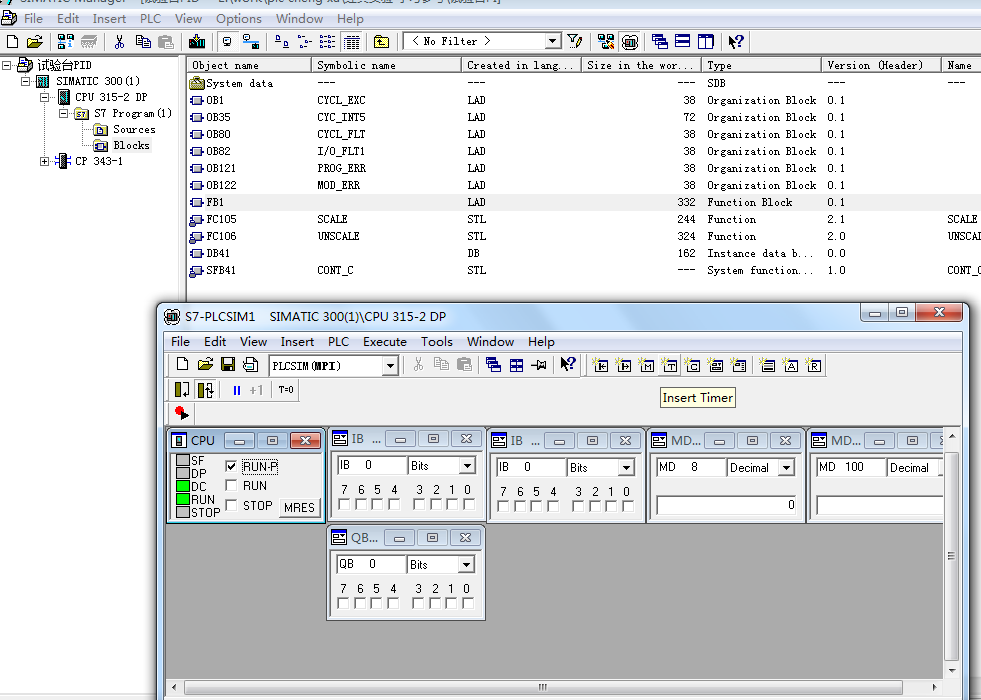
Task: Open the Window menu in S7-PLCSIM
Action: tap(490, 342)
